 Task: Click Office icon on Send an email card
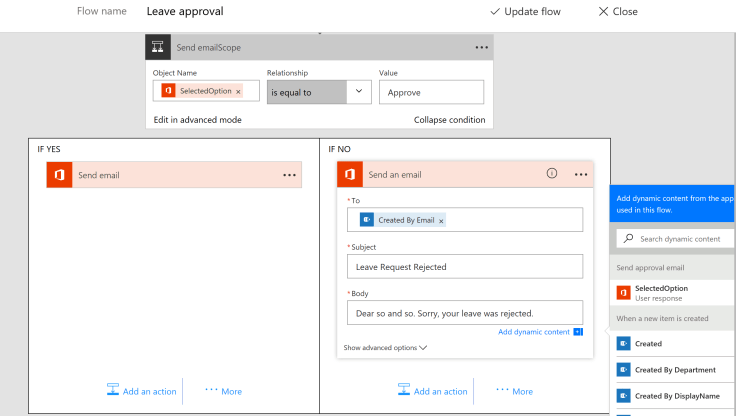pyautogui.click(x=350, y=175)
